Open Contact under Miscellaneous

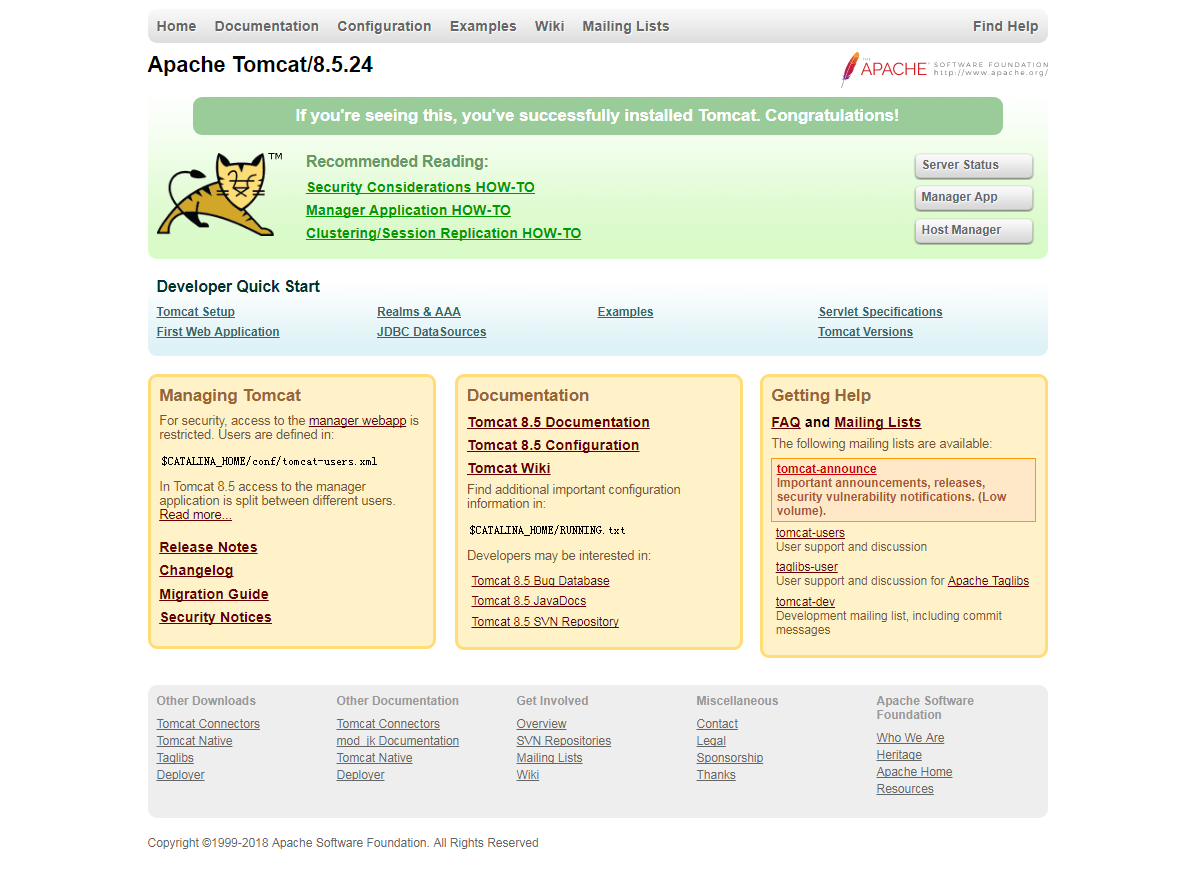(716, 724)
